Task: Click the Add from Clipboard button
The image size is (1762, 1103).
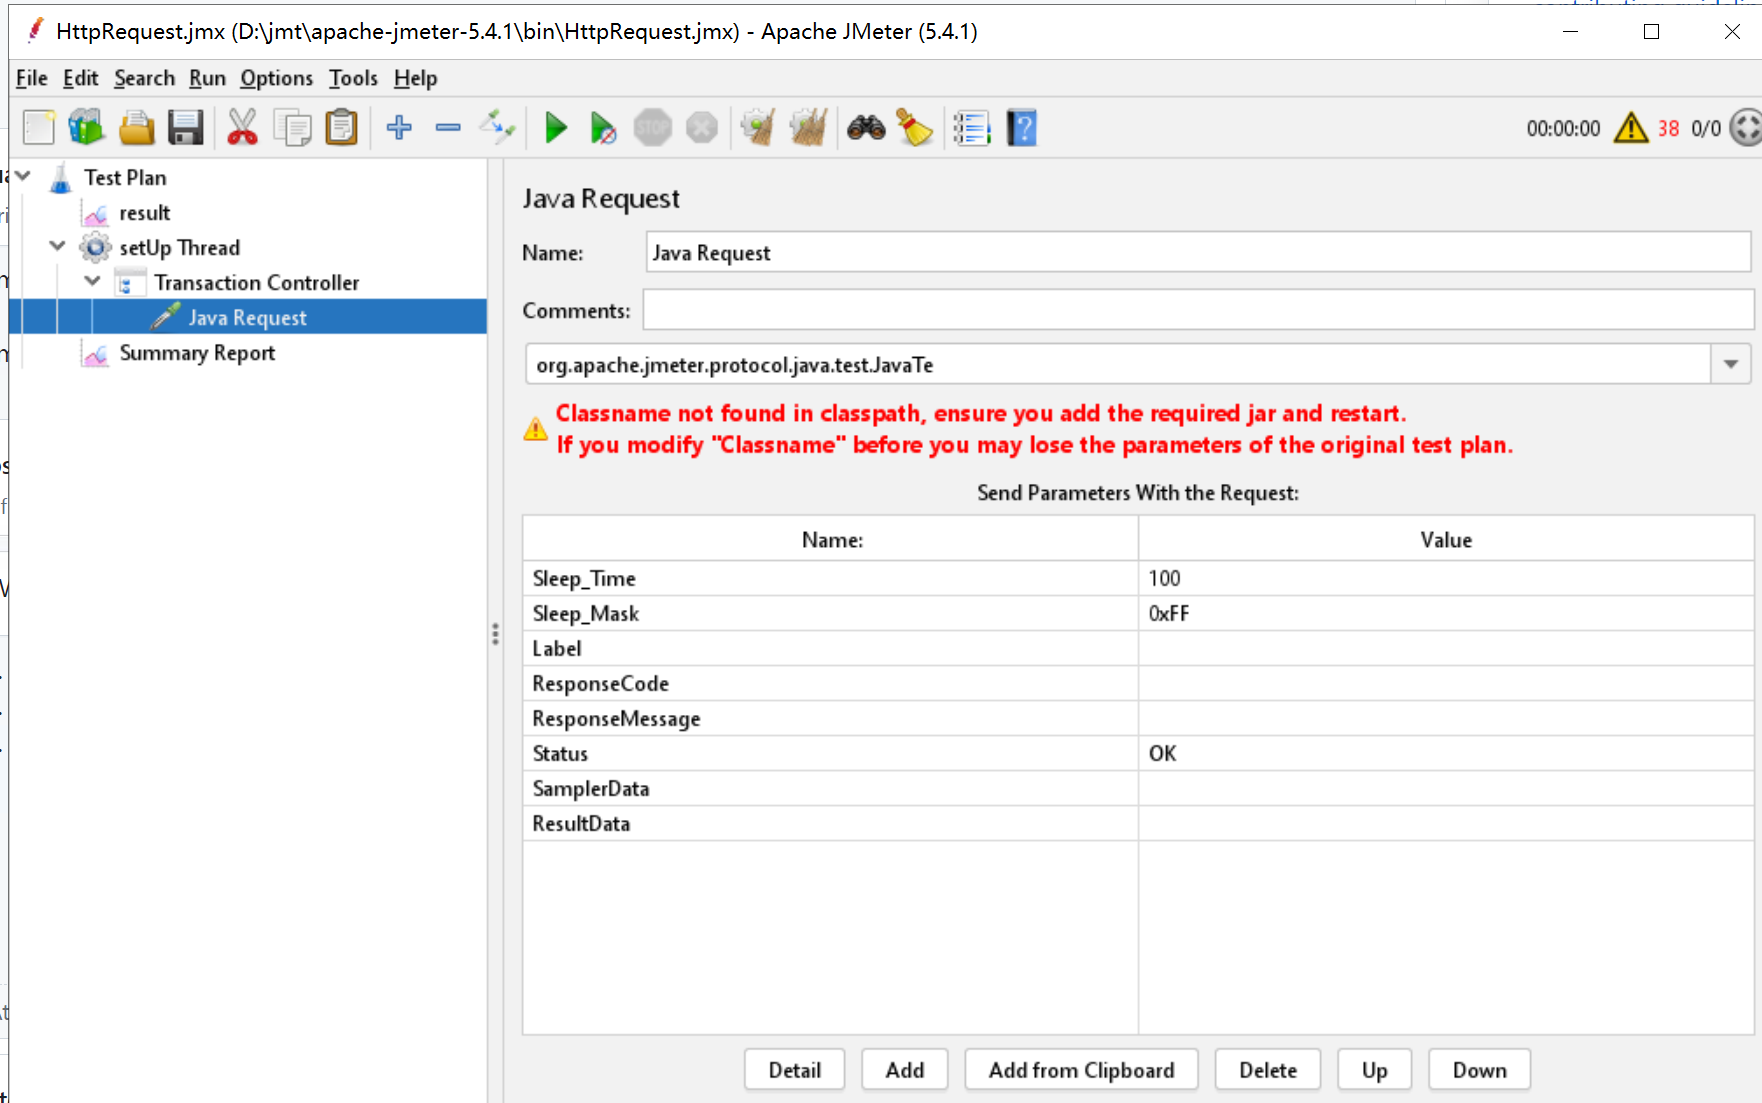Action: click(1081, 1069)
